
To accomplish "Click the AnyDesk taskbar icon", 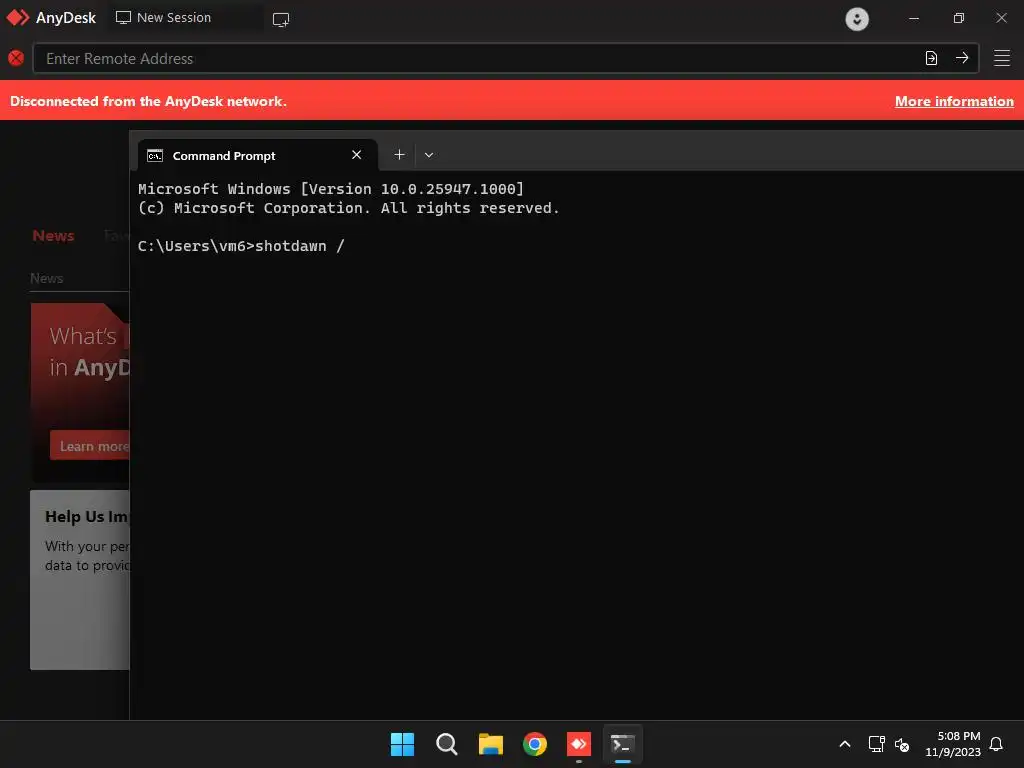I will 579,744.
